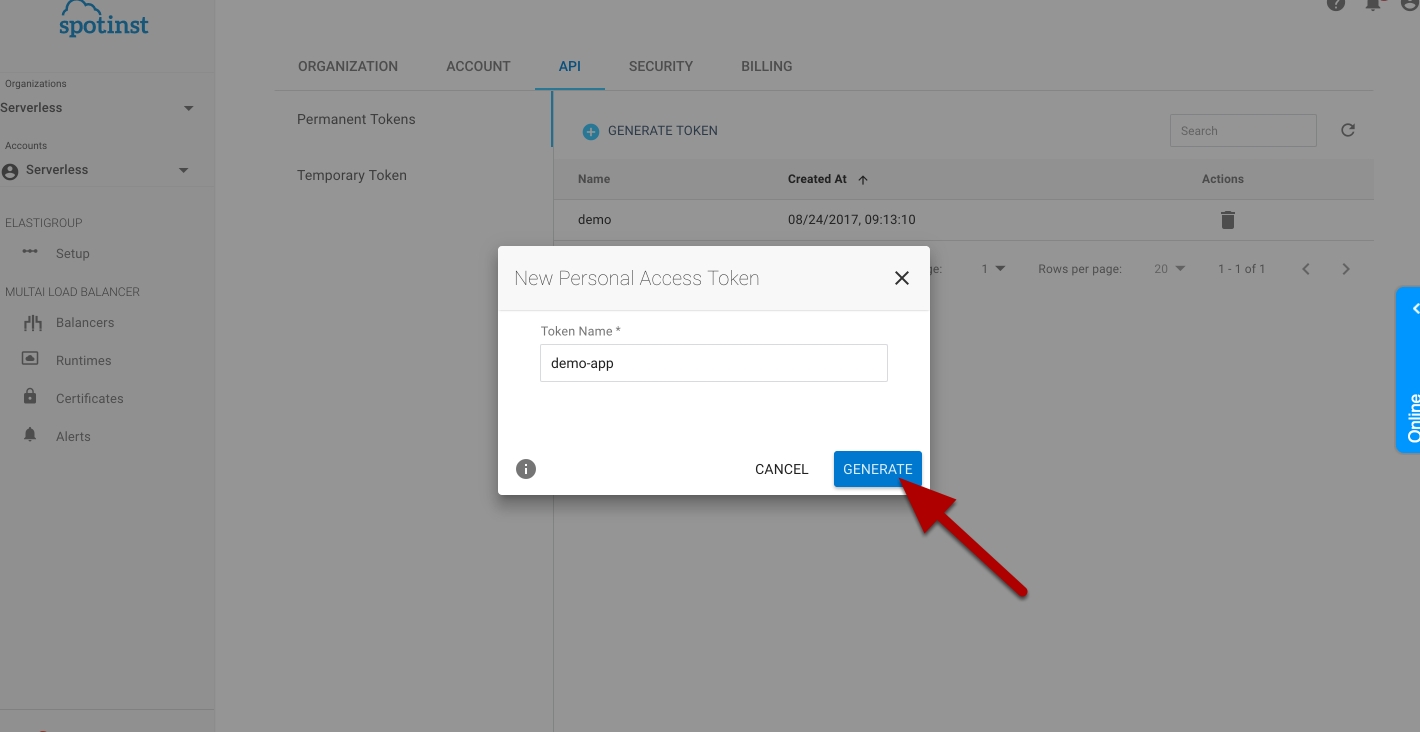Image resolution: width=1420 pixels, height=732 pixels.
Task: Go to next page of tokens
Action: click(1345, 269)
